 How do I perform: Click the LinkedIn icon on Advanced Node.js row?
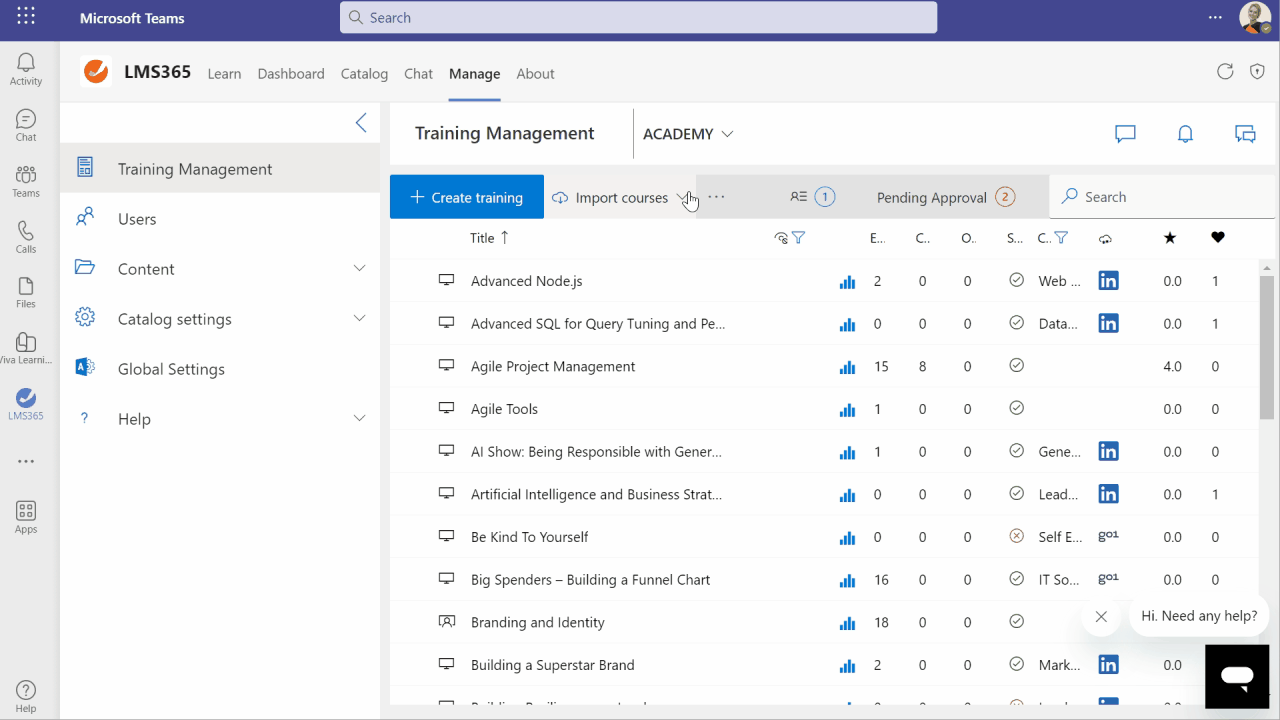[x=1108, y=281]
